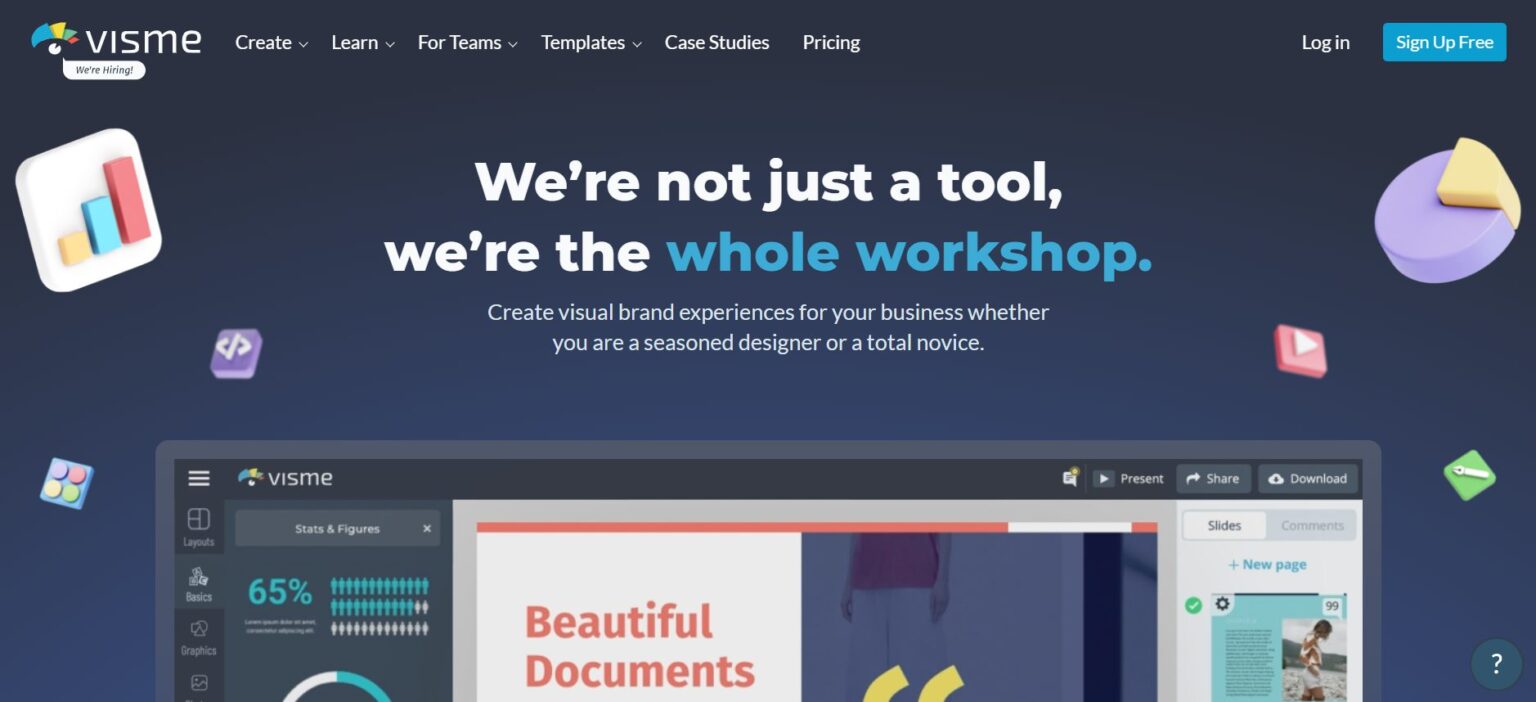Image resolution: width=1536 pixels, height=702 pixels.
Task: Open the Basics tools panel
Action: click(198, 581)
